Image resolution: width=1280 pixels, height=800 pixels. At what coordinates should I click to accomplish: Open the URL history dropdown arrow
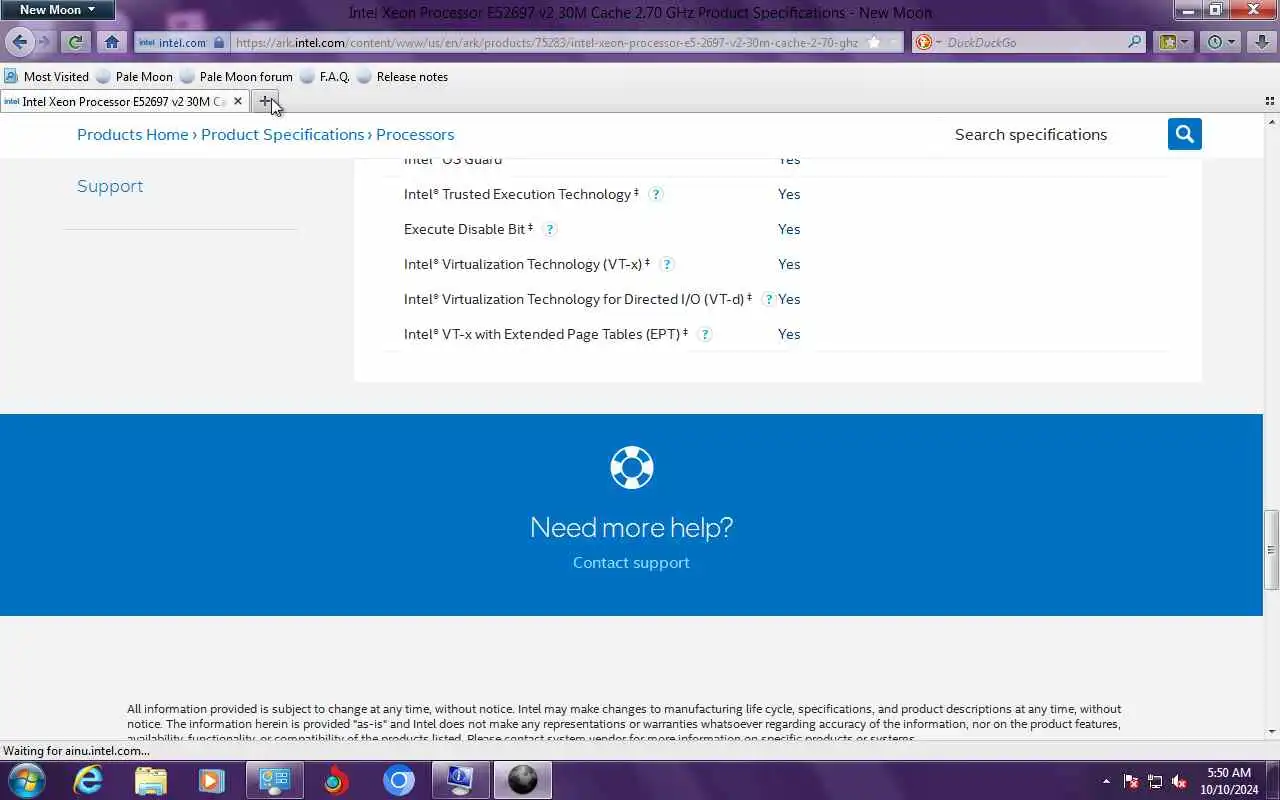click(x=895, y=42)
